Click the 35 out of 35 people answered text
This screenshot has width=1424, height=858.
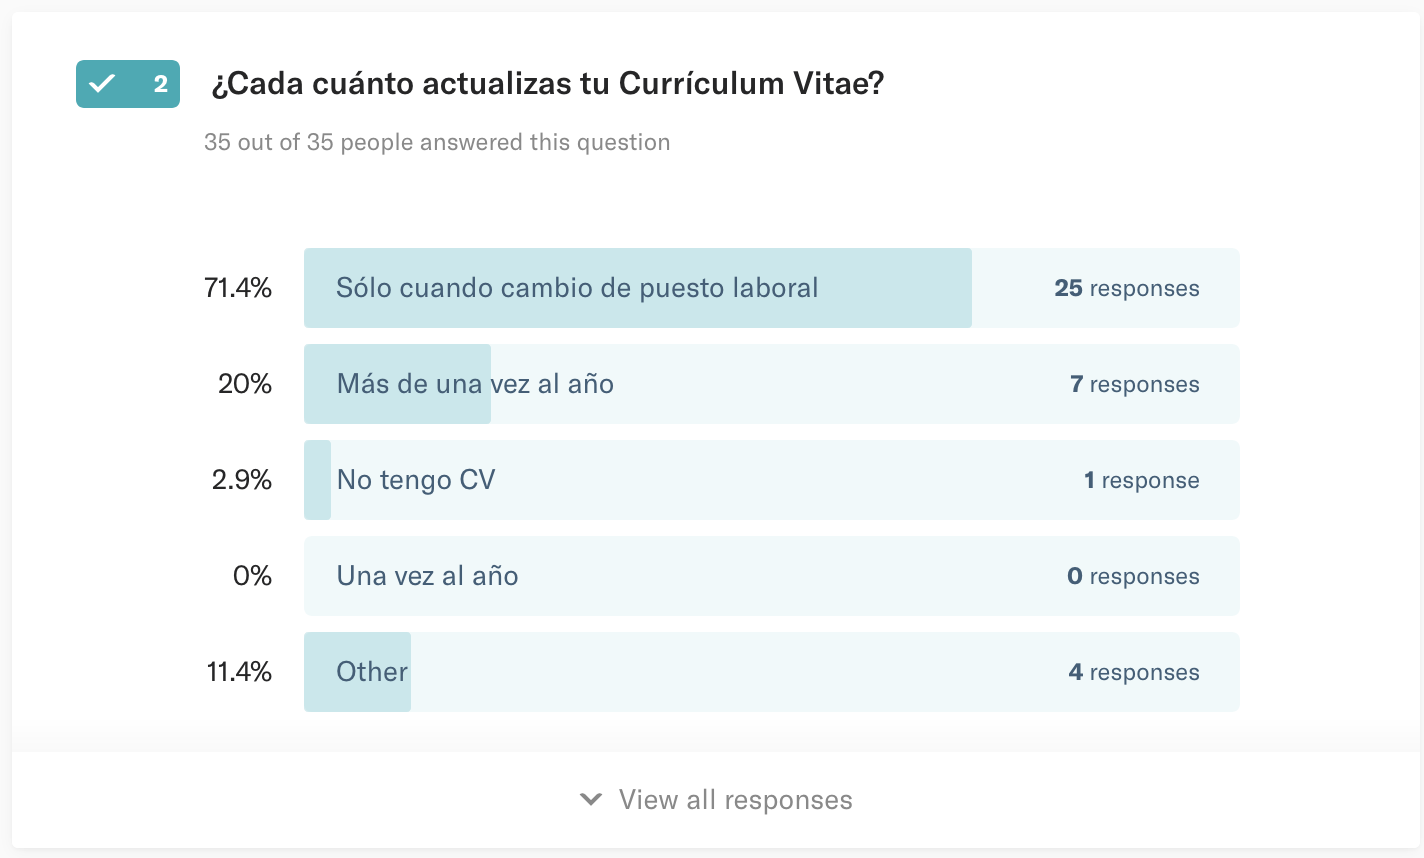[x=437, y=142]
